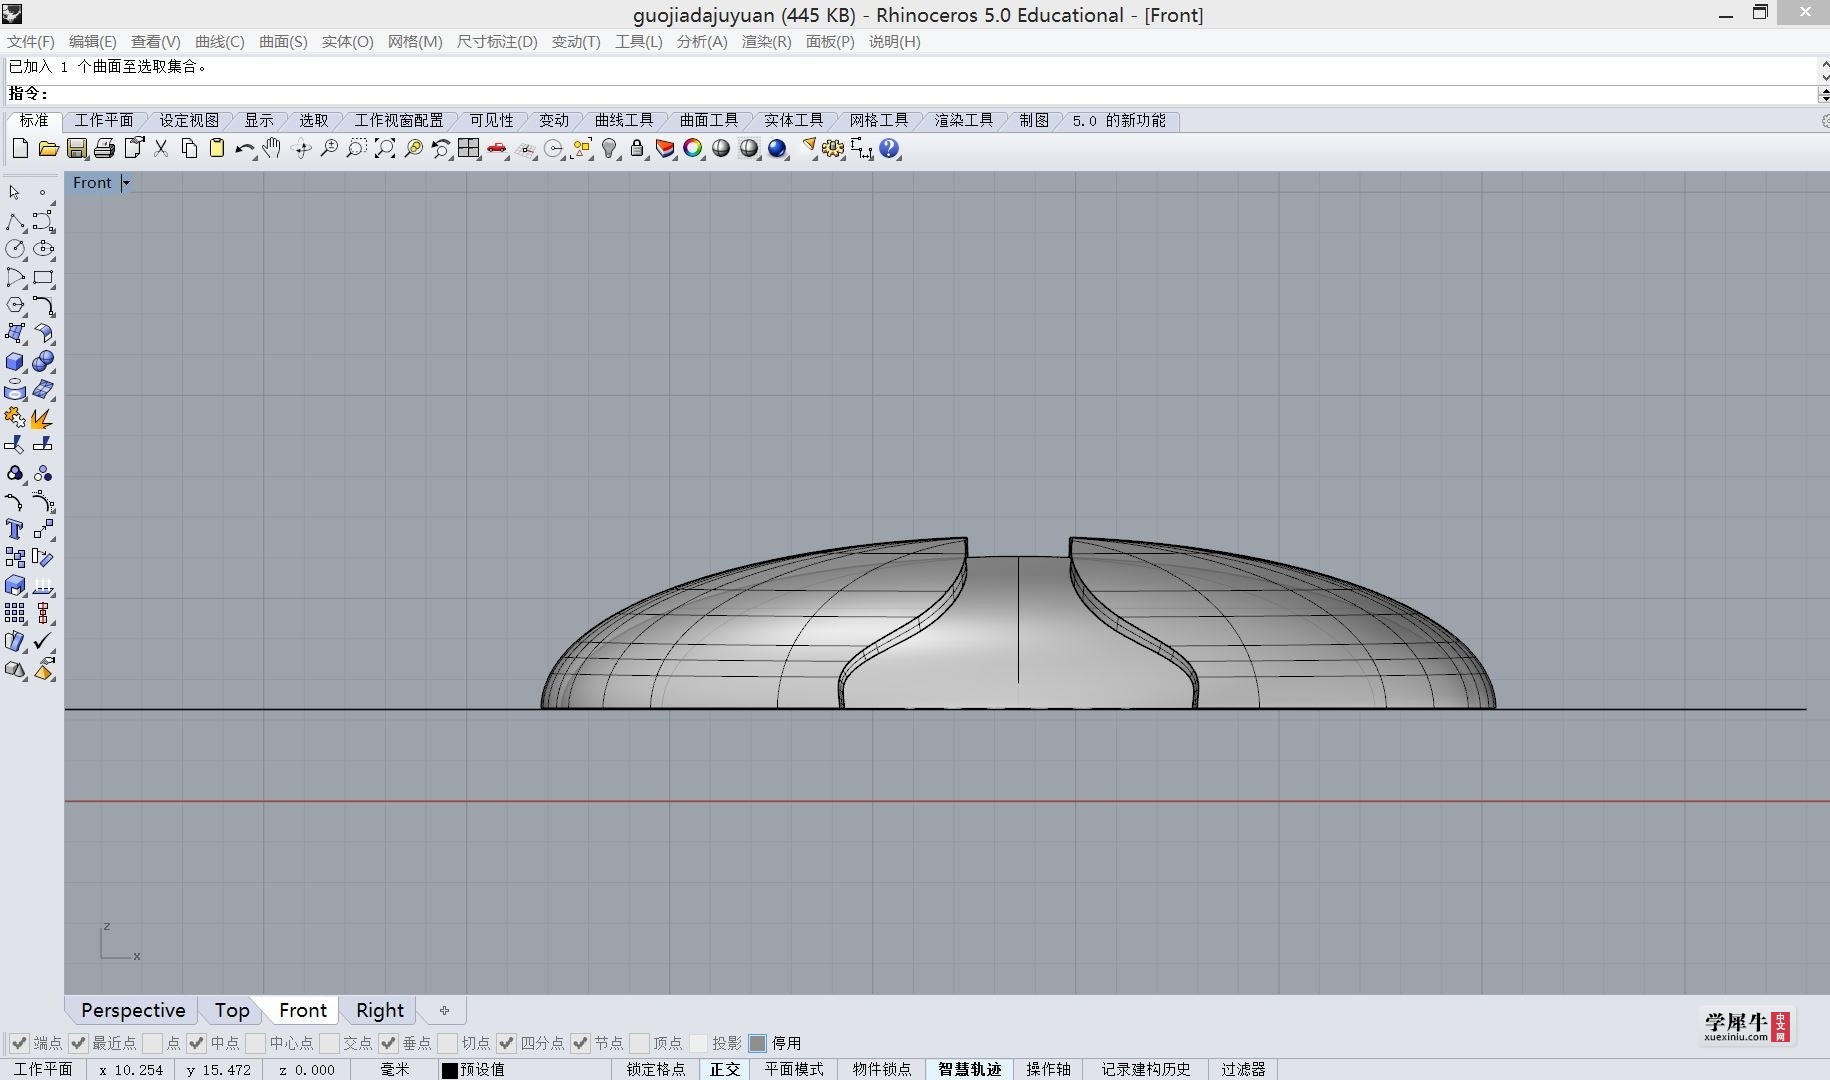Toggle the 端点 osnap checkbox
The width and height of the screenshot is (1830, 1080).
[x=19, y=1043]
